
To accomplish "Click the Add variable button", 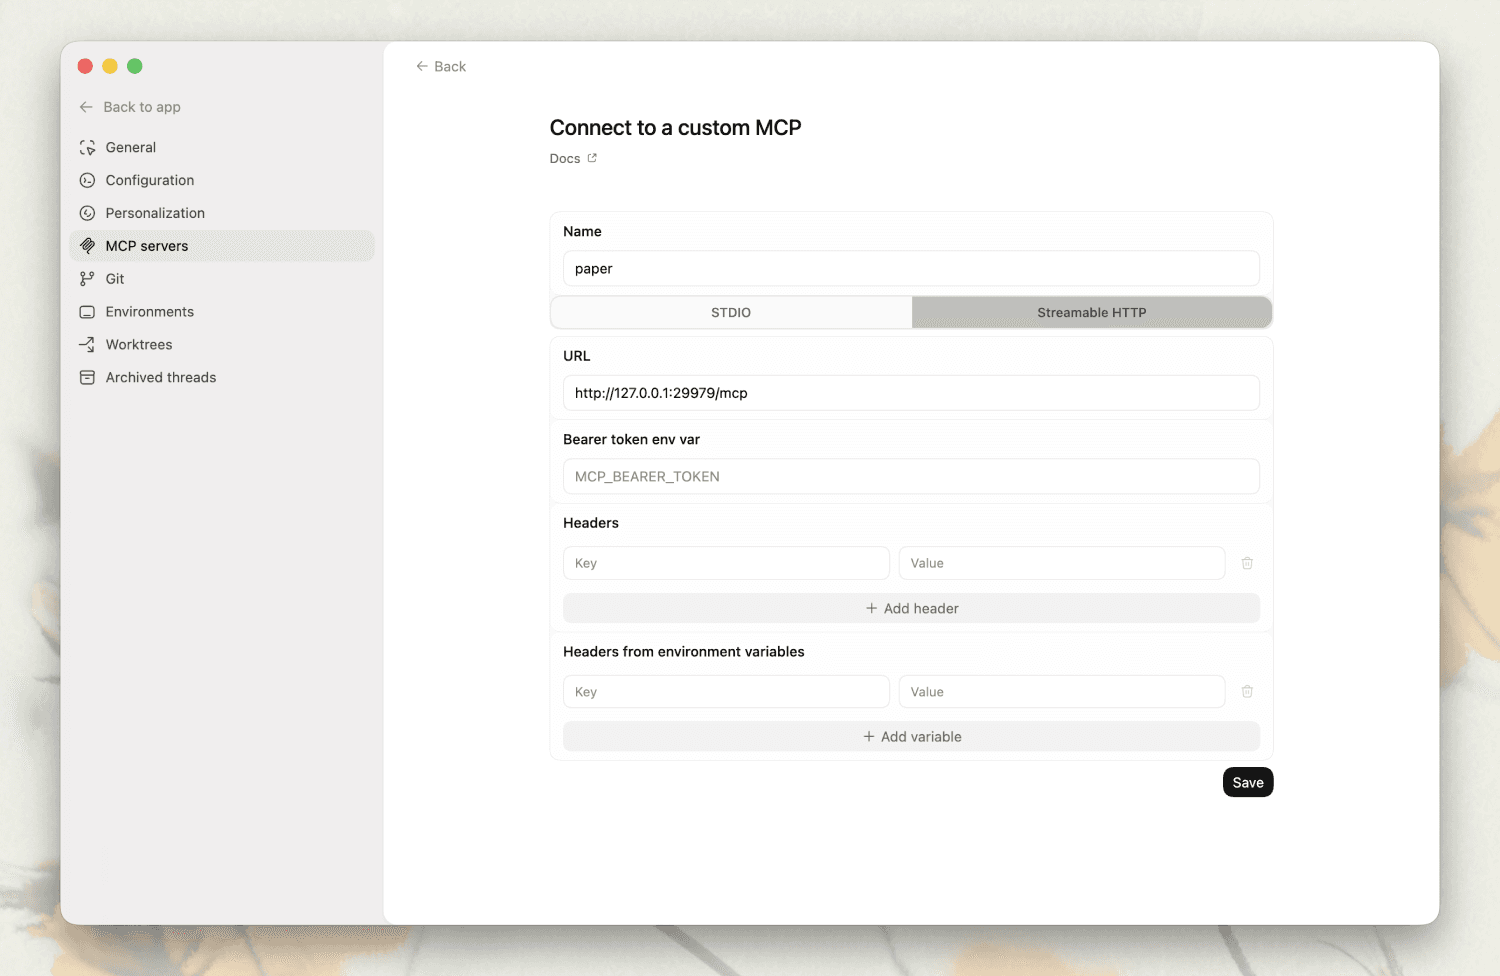I will pos(911,737).
